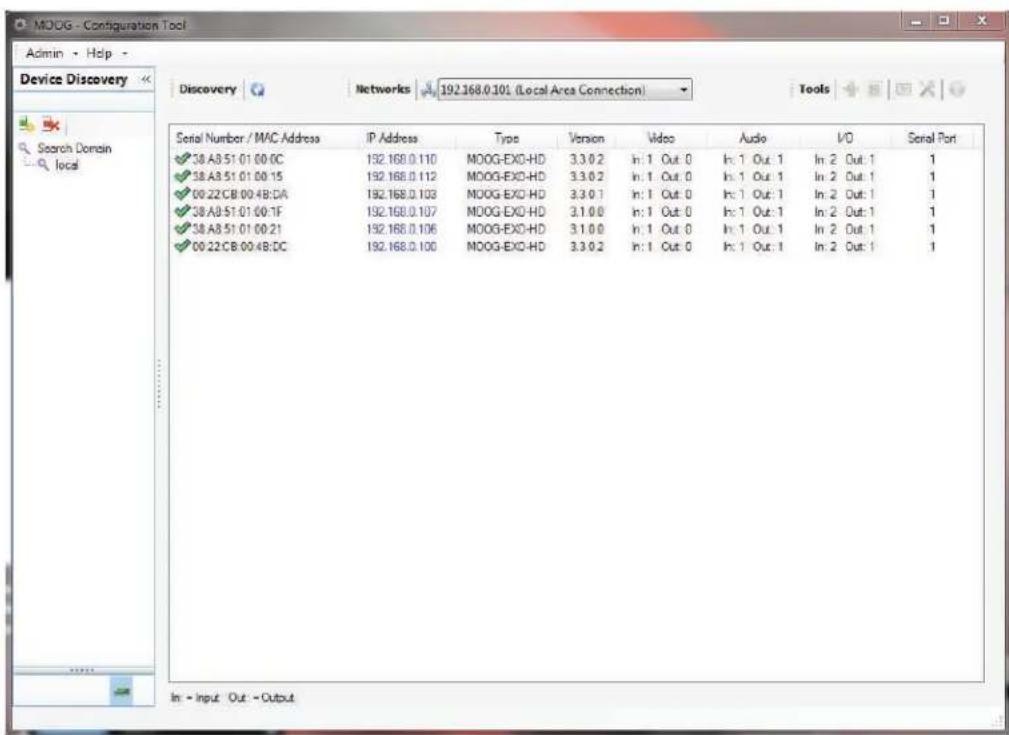Click checkmark icon for device 38:A8:51:01:00:1F
This screenshot has height=735, width=1009.
182,211
